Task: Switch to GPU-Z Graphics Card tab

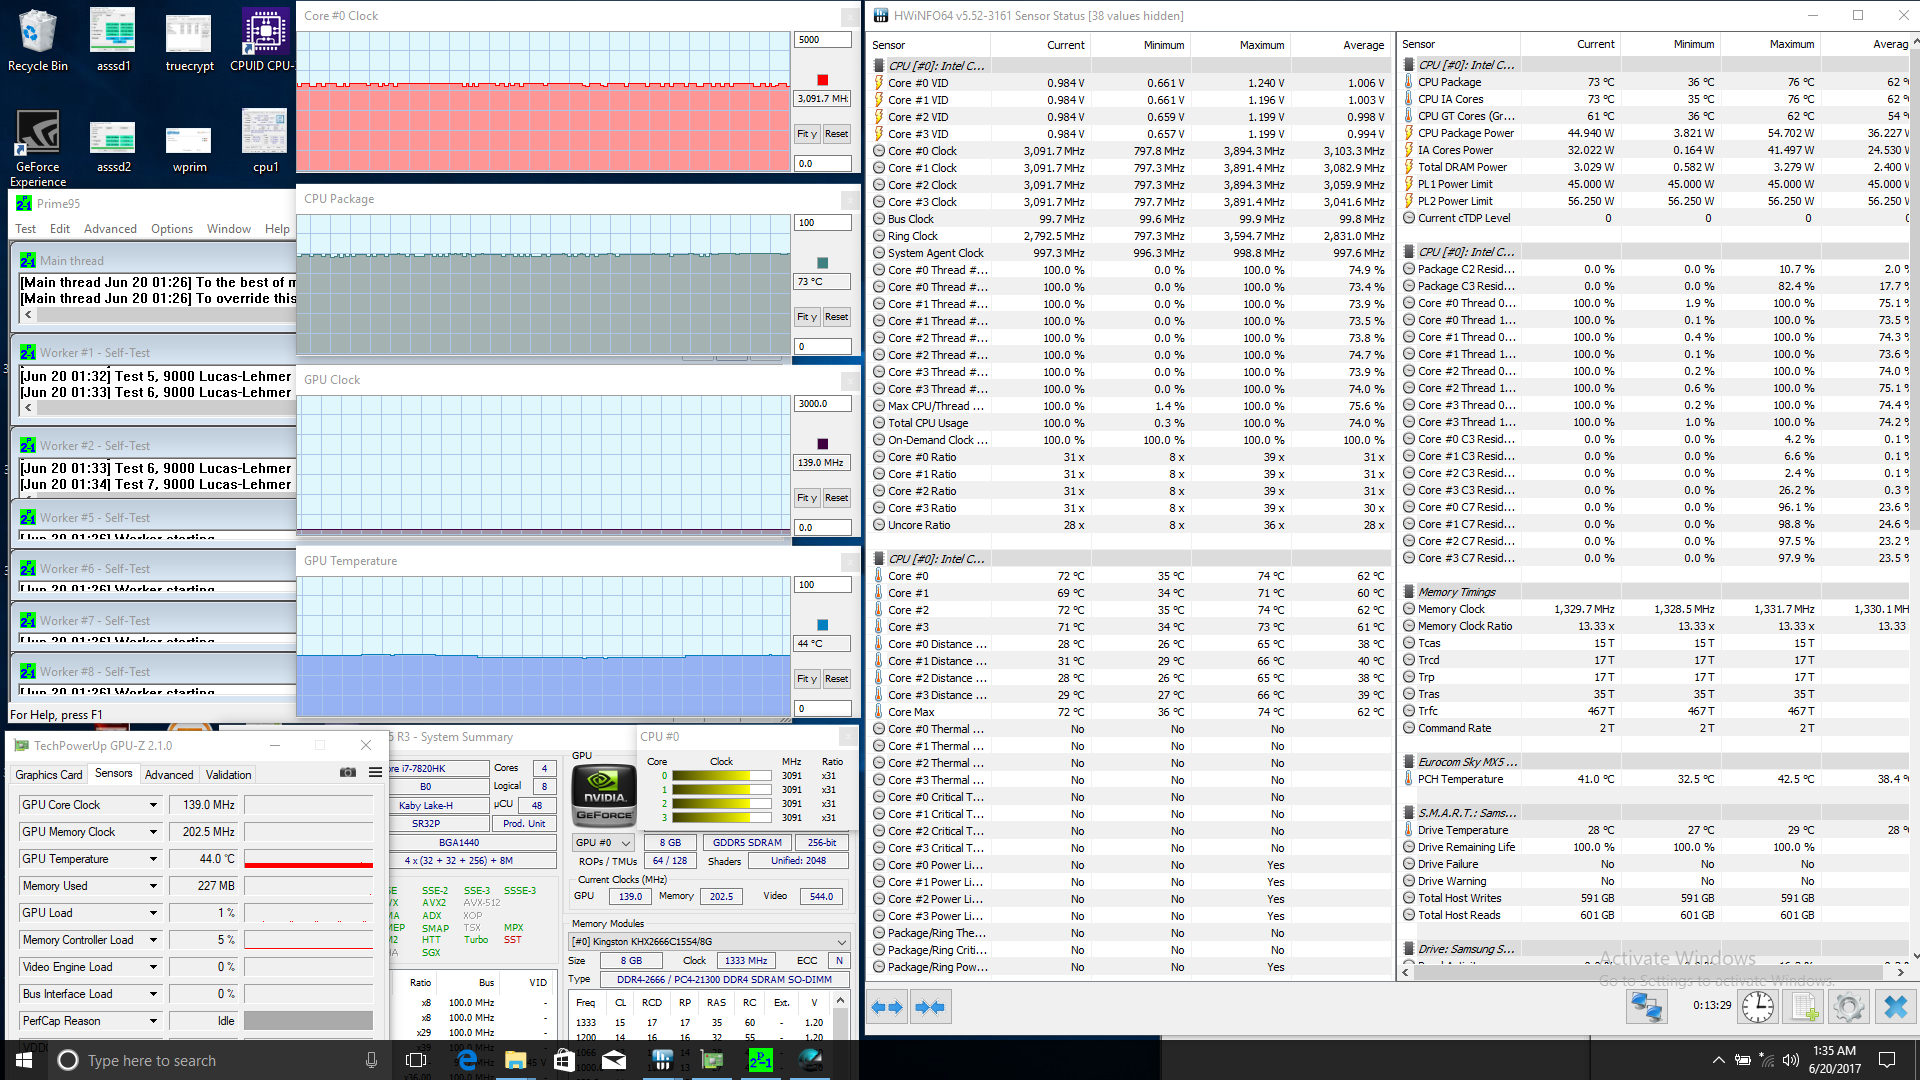Action: 49,775
